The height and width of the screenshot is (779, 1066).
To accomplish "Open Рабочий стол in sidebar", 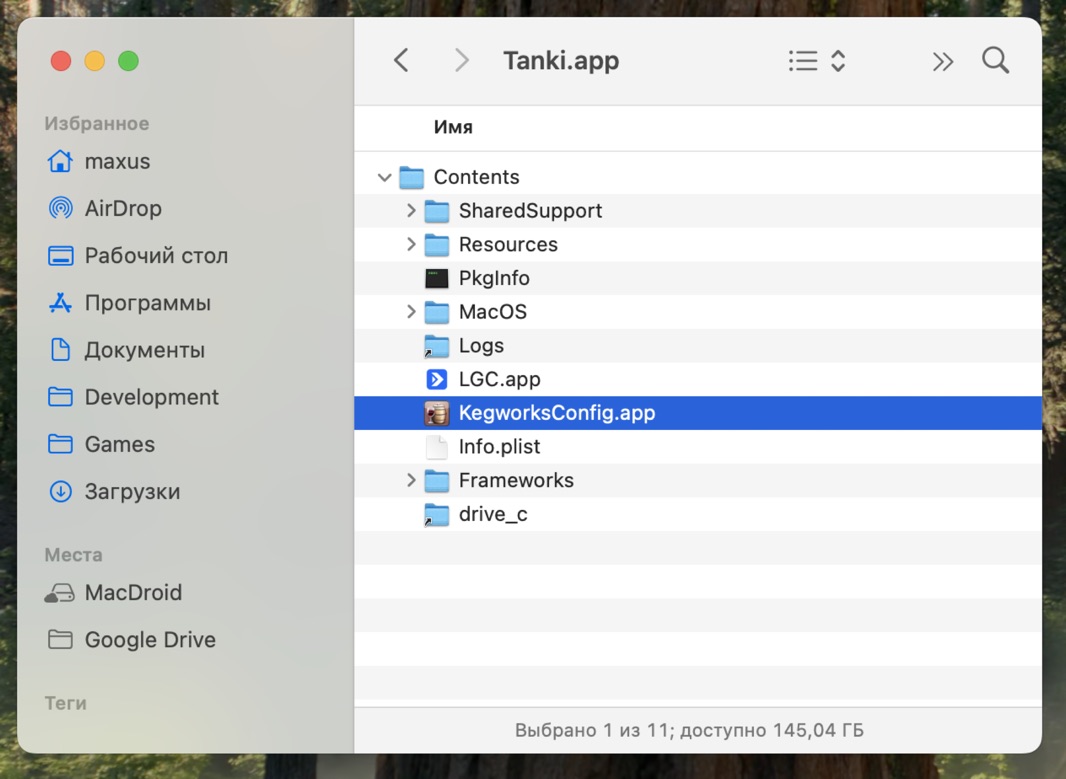I will click(x=137, y=256).
